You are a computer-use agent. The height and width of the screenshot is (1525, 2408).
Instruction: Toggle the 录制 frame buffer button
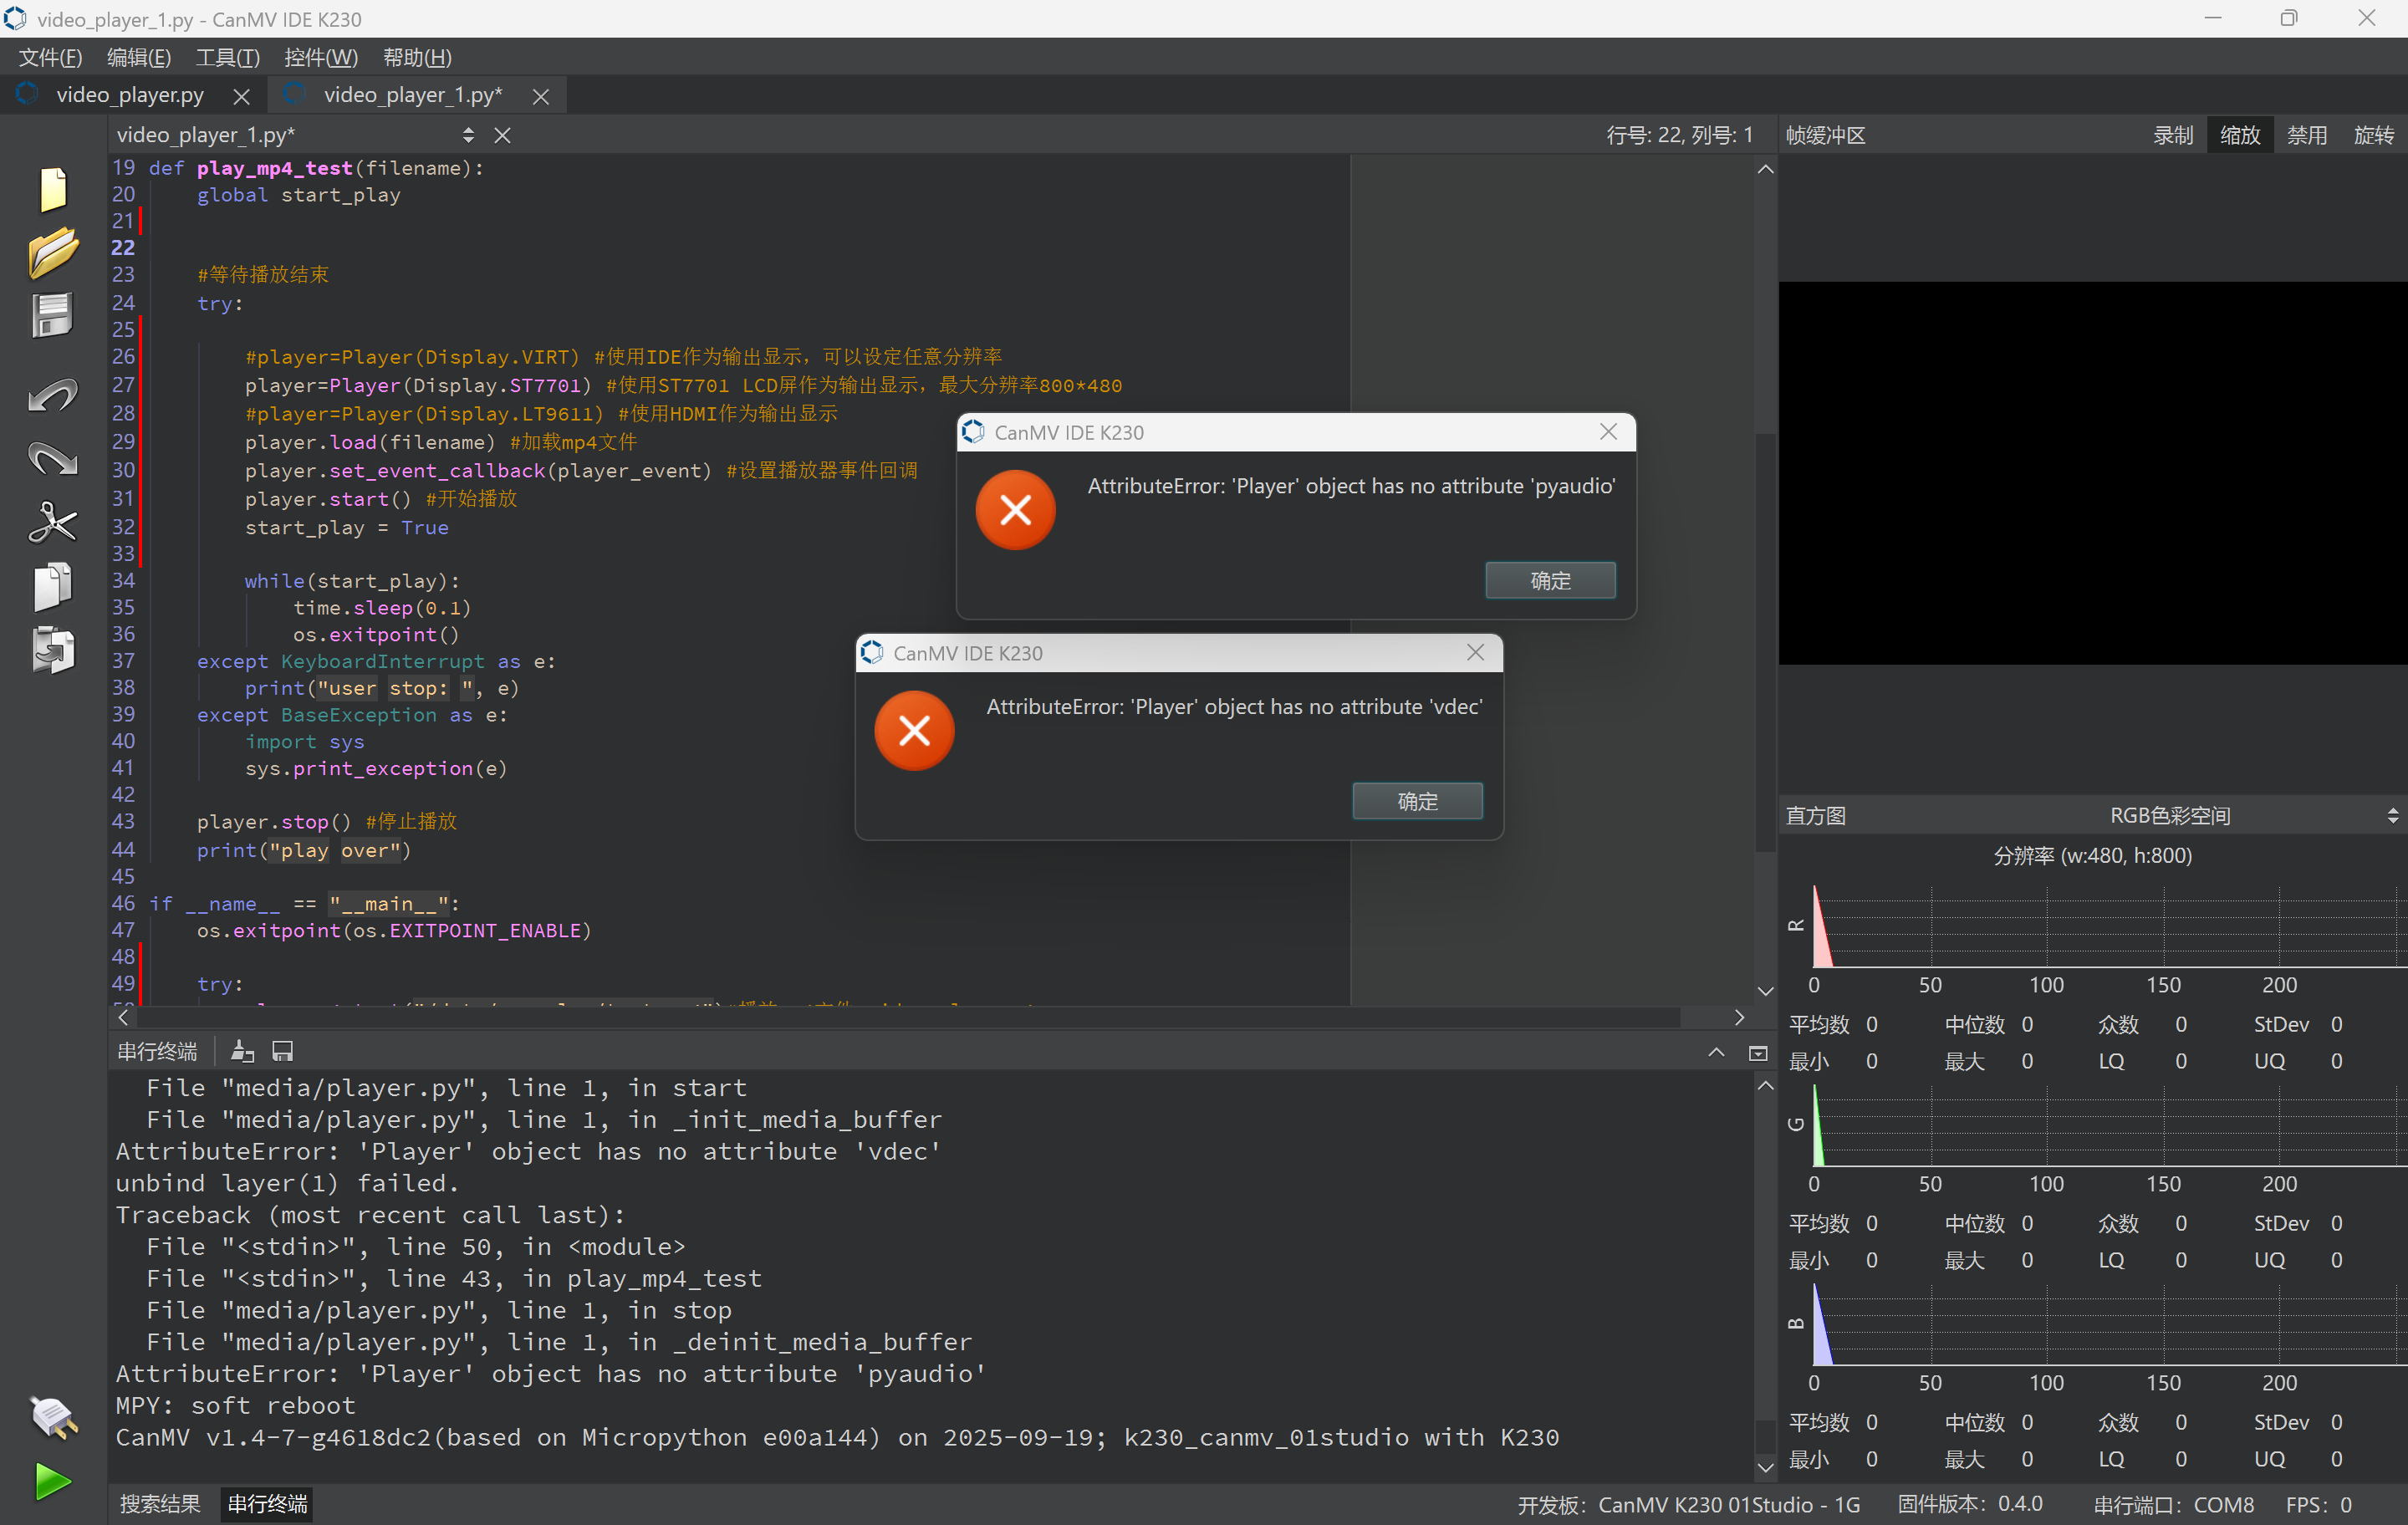[2173, 135]
